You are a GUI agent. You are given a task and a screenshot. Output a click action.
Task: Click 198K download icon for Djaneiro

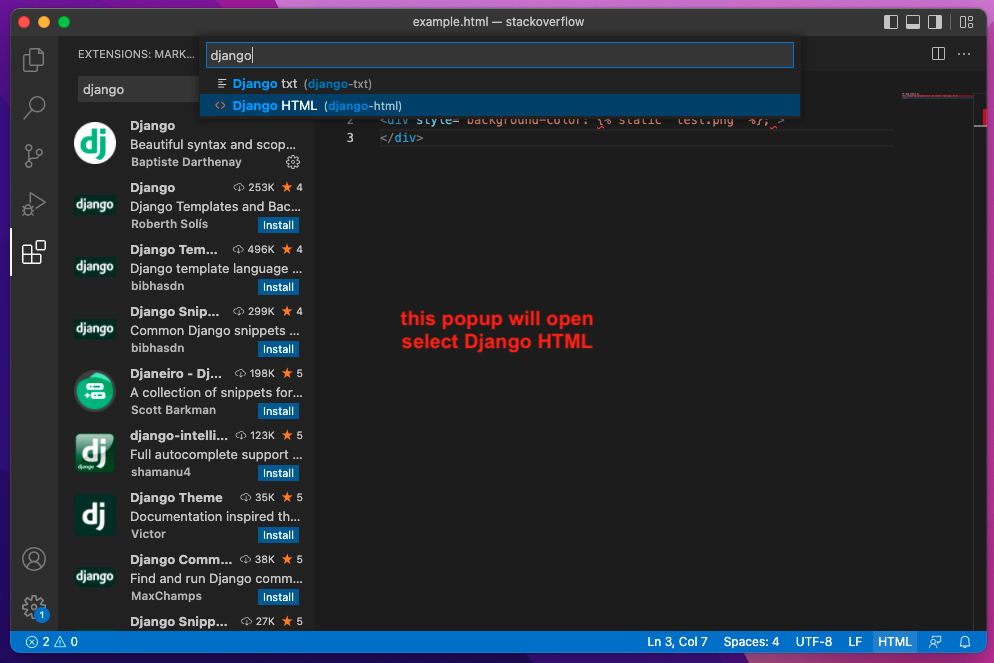pyautogui.click(x=240, y=374)
